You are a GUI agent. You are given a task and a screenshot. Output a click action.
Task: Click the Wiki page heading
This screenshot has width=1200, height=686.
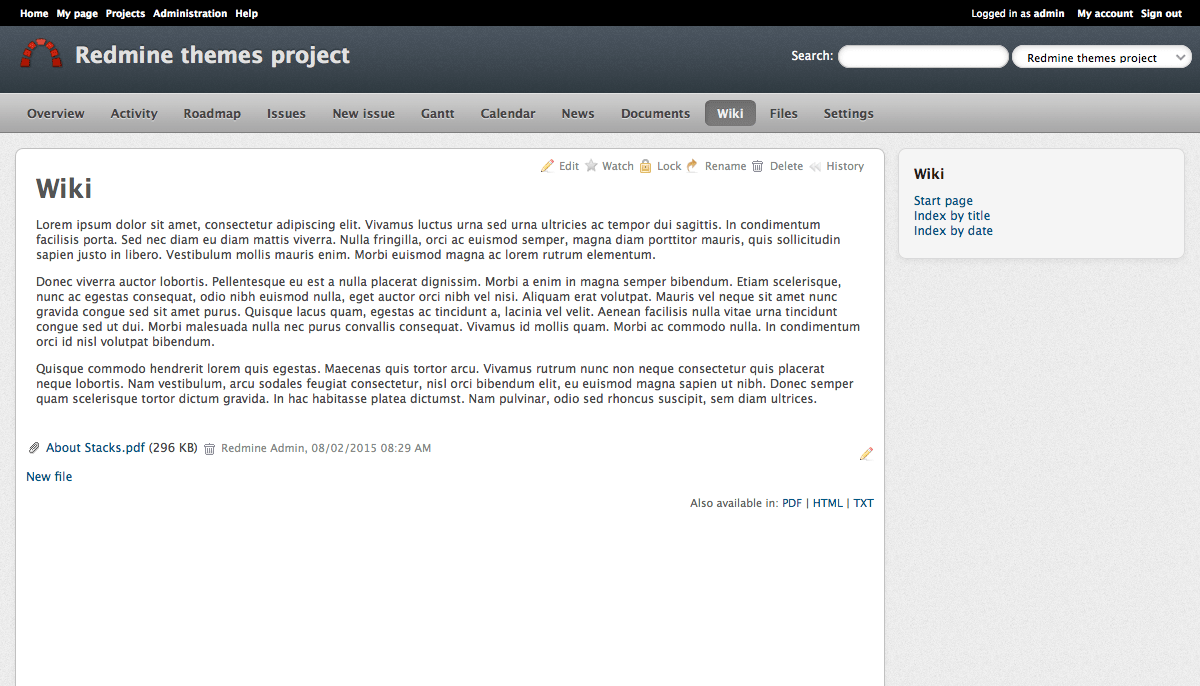point(64,188)
